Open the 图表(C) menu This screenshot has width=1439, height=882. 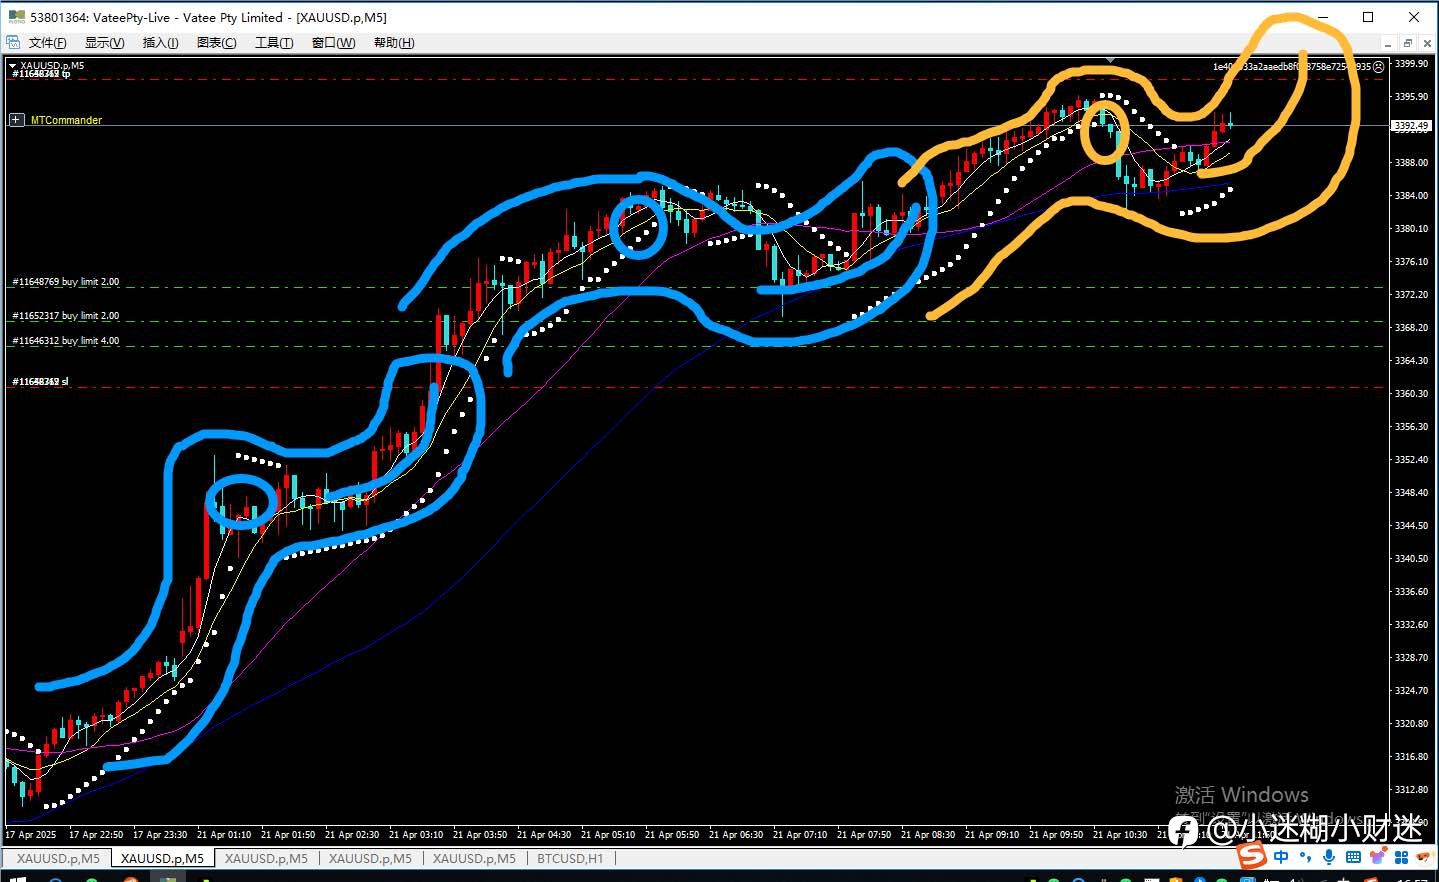[217, 43]
